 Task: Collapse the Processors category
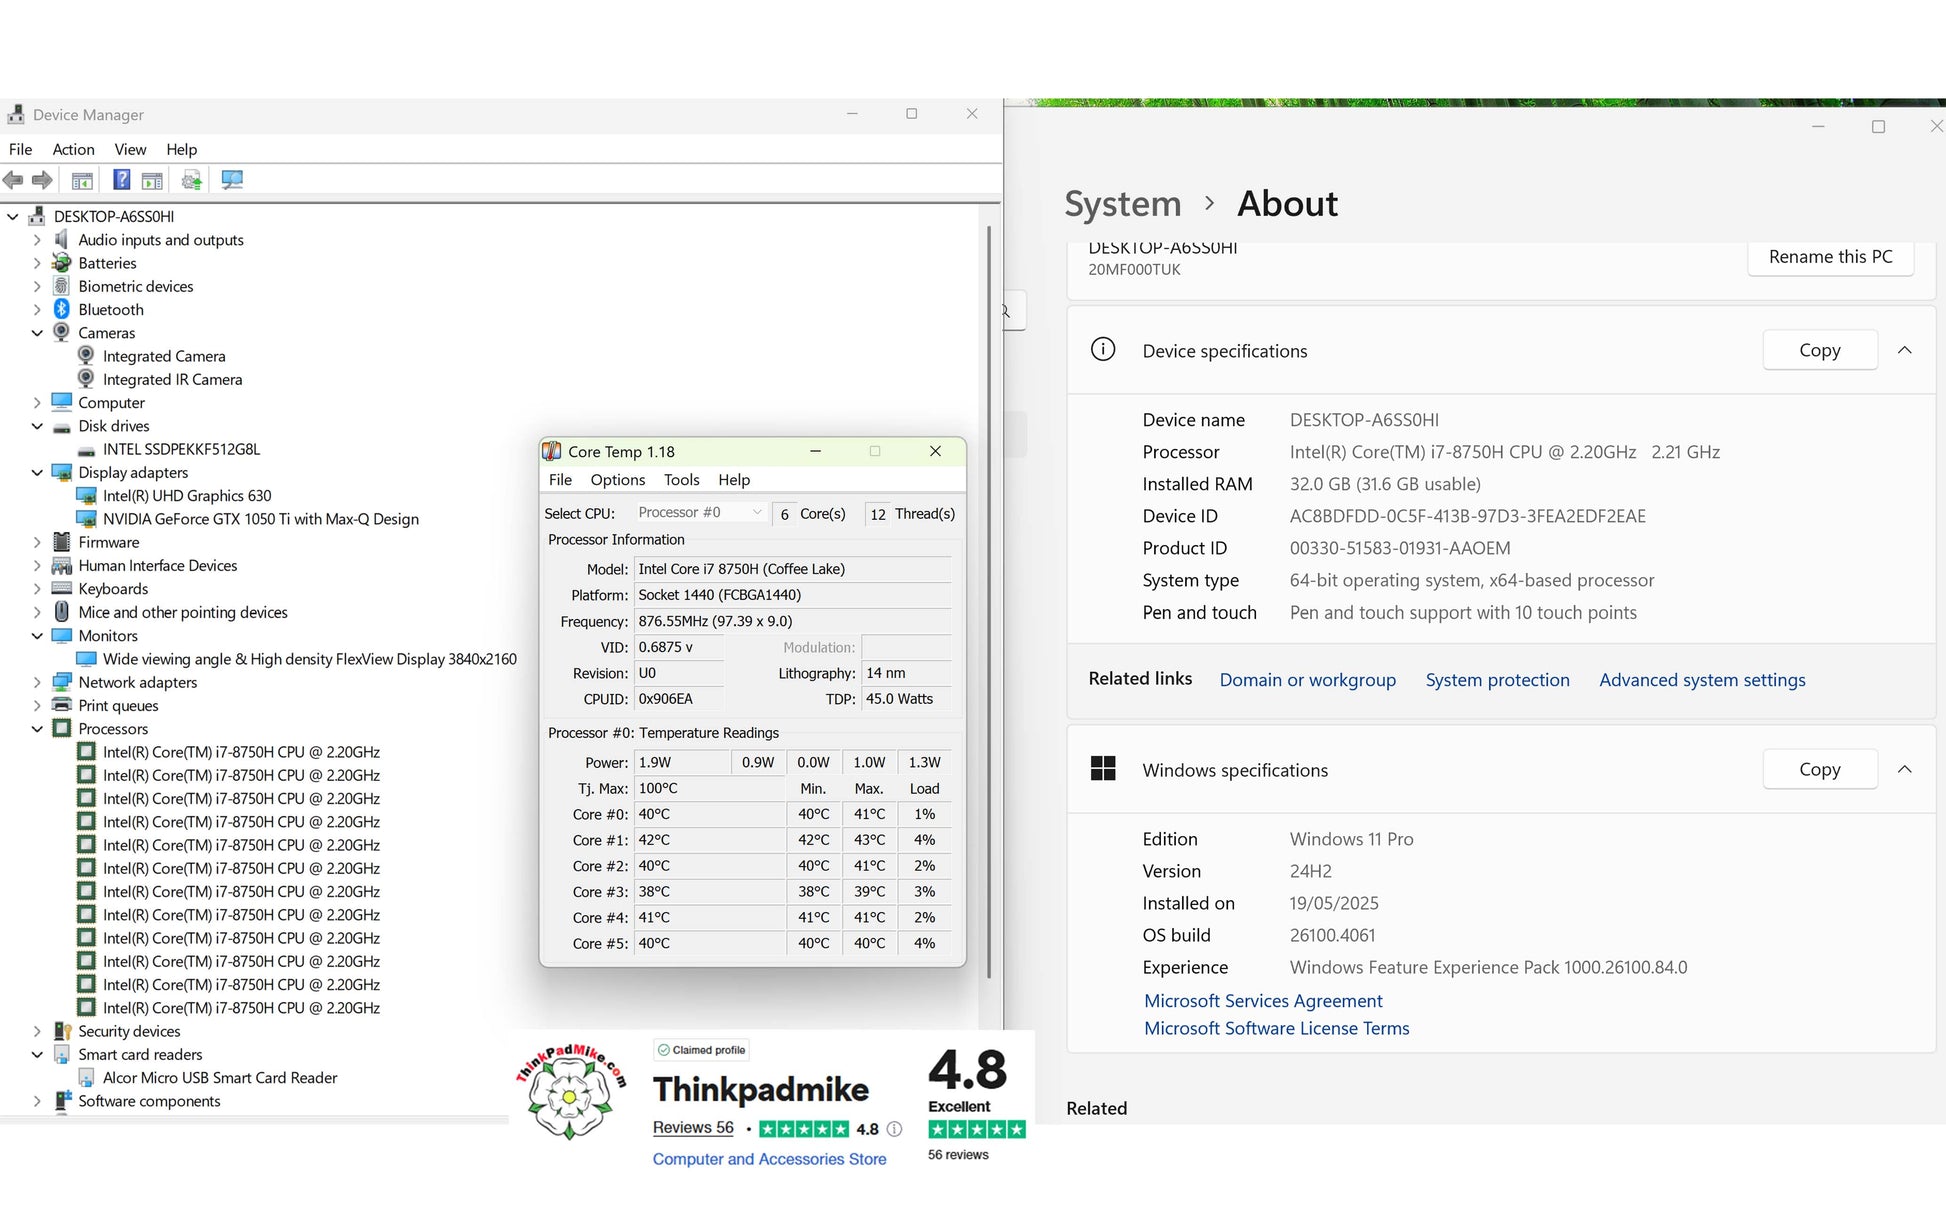[x=37, y=728]
